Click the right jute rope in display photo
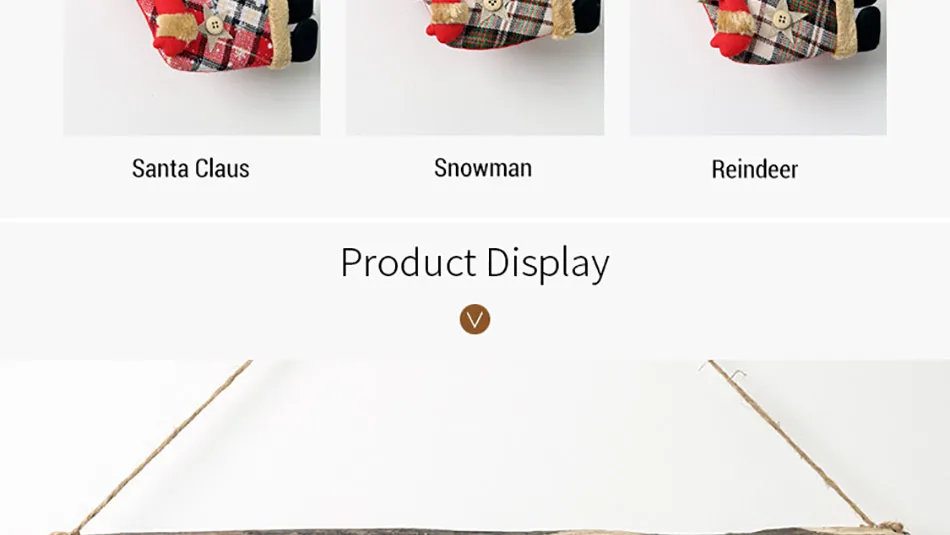The width and height of the screenshot is (950, 535). tap(800, 445)
